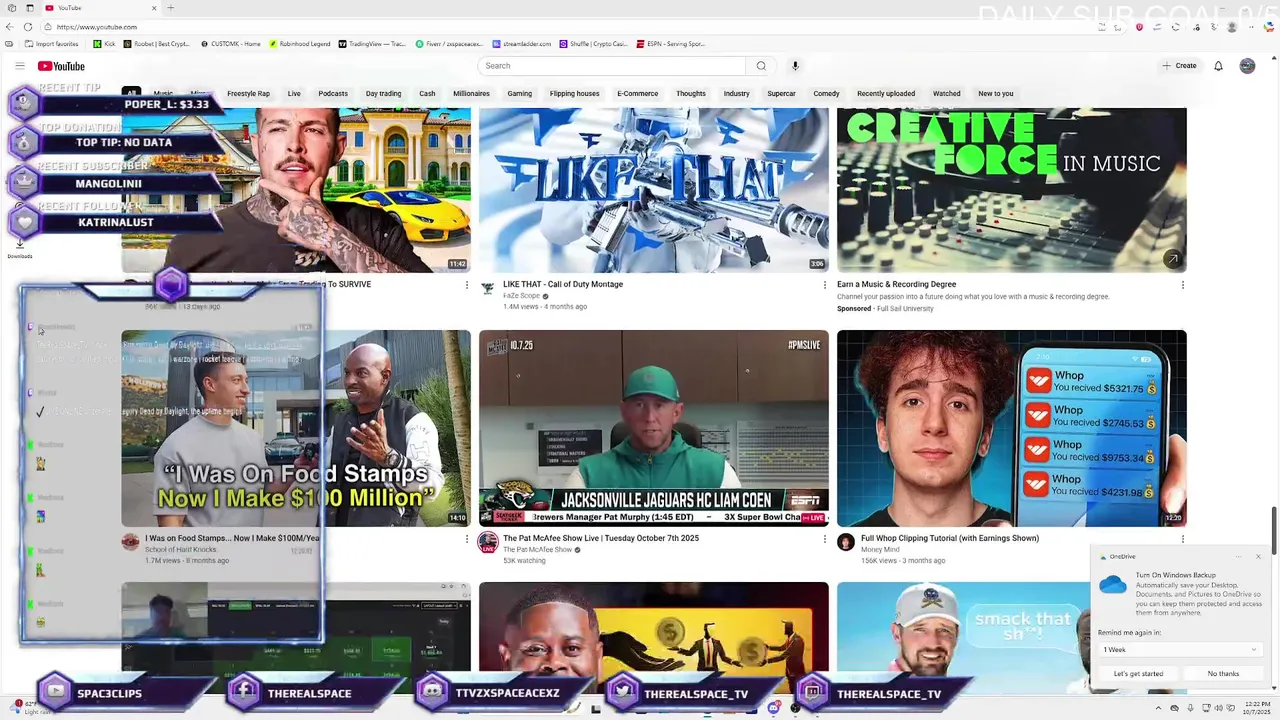The height and width of the screenshot is (720, 1280).
Task: Select the New to you filter chip
Action: (x=995, y=94)
